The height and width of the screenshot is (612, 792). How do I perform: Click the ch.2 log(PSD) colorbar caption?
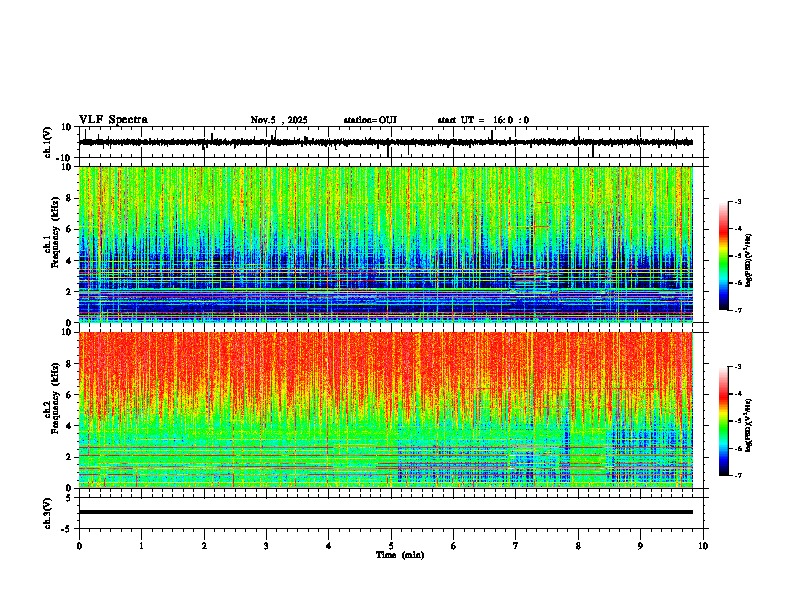pos(749,425)
